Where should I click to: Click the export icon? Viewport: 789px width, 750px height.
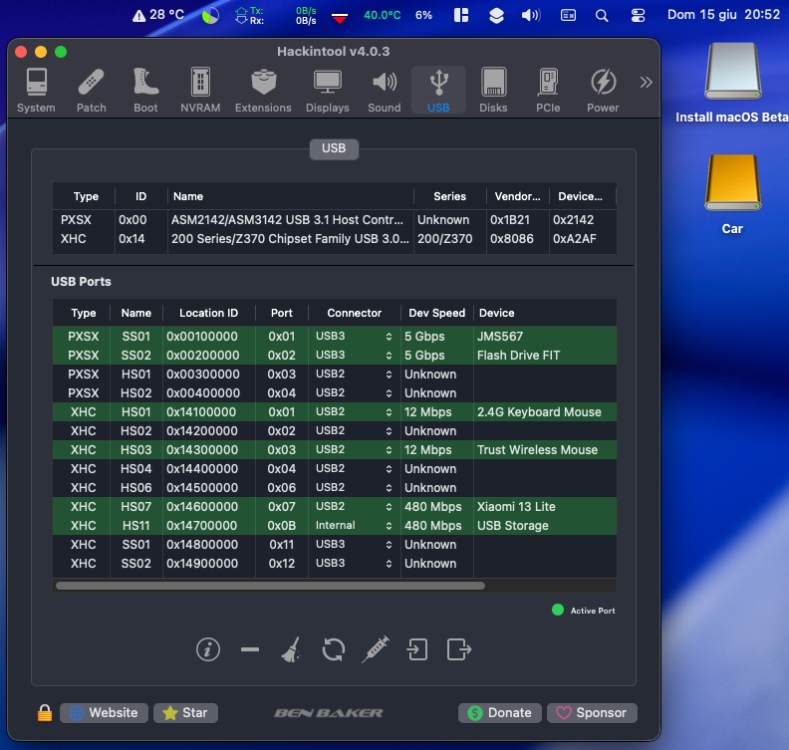pyautogui.click(x=459, y=649)
